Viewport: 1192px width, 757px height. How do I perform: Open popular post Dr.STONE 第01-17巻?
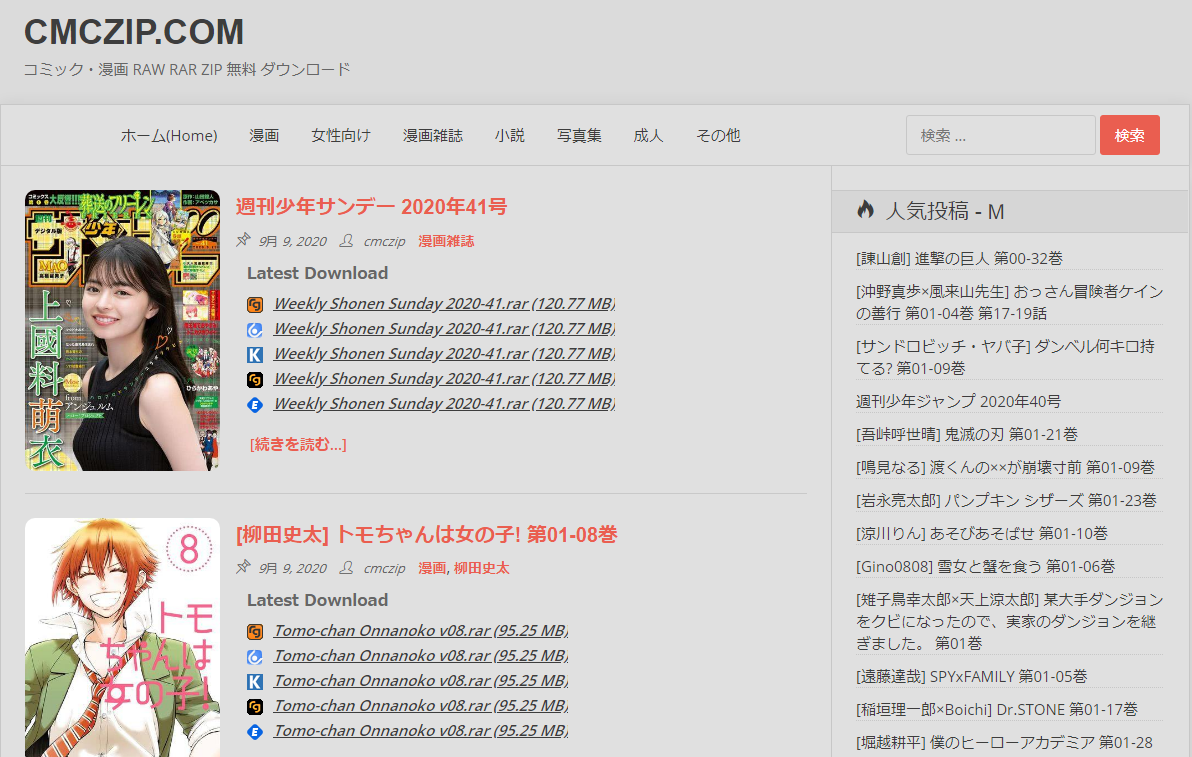(997, 709)
